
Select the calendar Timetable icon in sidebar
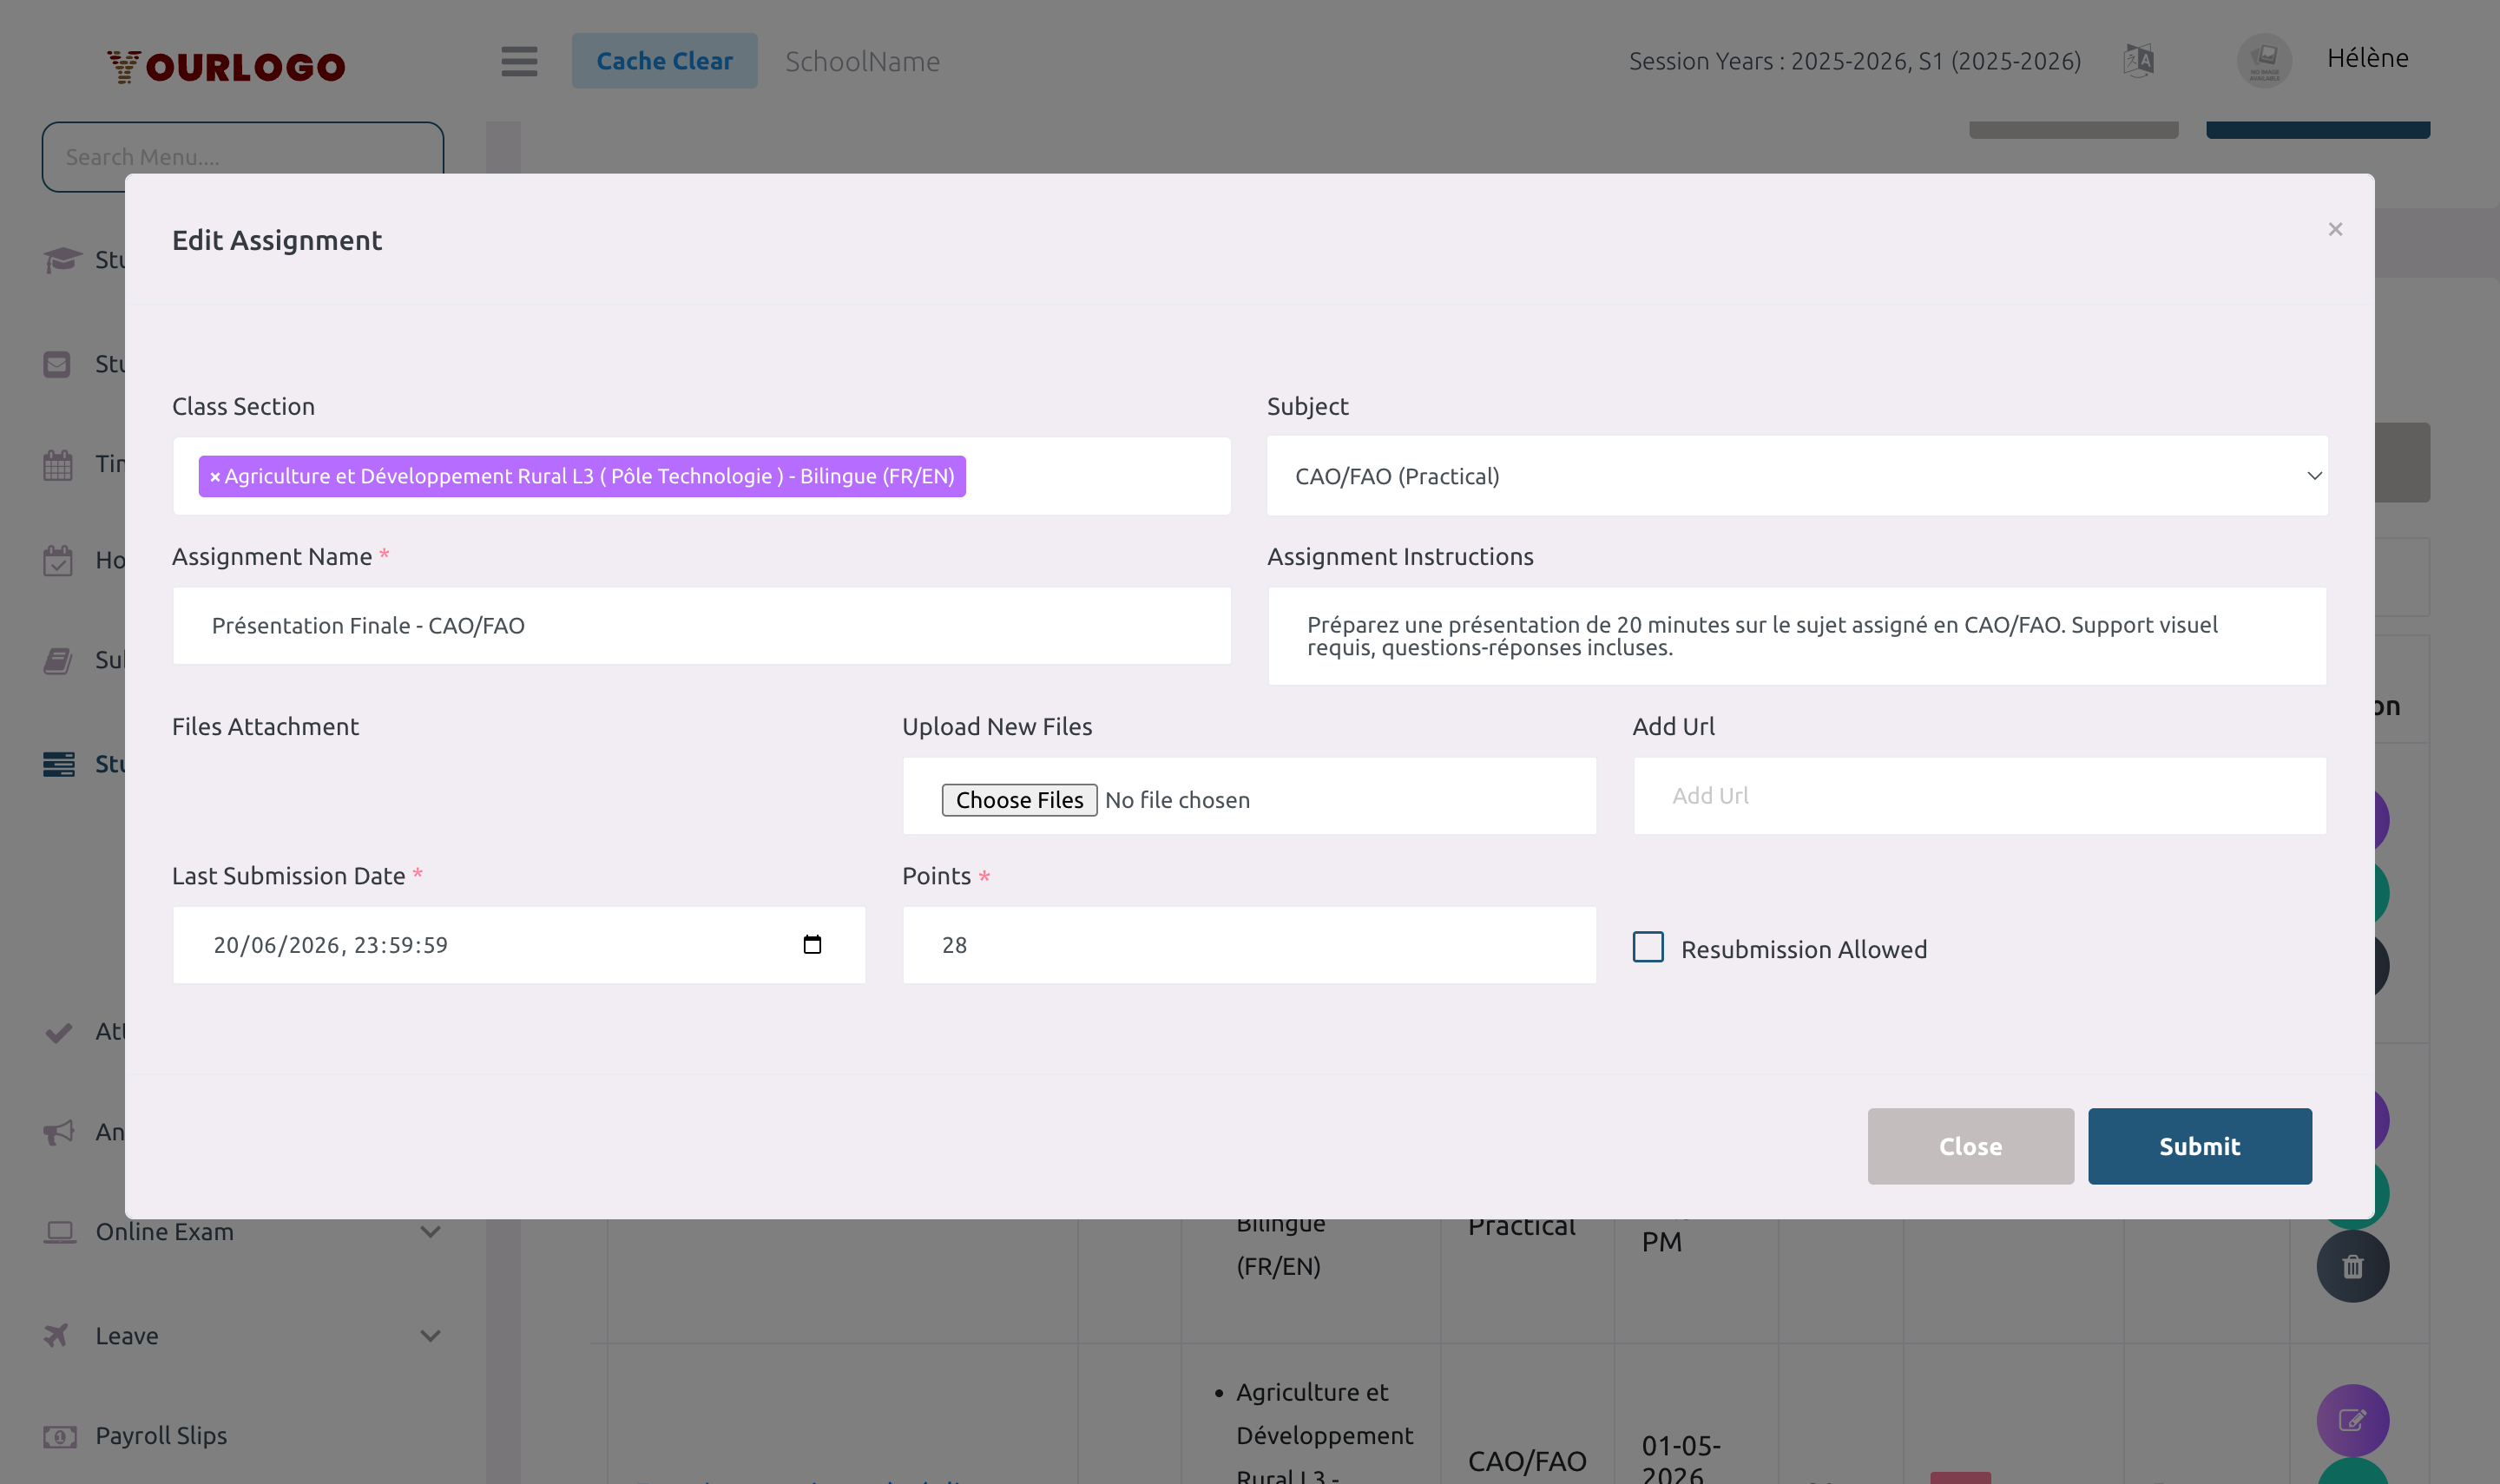(x=57, y=463)
